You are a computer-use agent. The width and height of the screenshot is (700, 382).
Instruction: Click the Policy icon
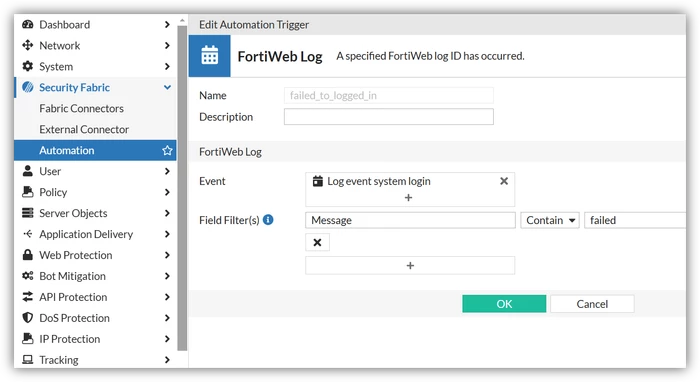coord(28,192)
